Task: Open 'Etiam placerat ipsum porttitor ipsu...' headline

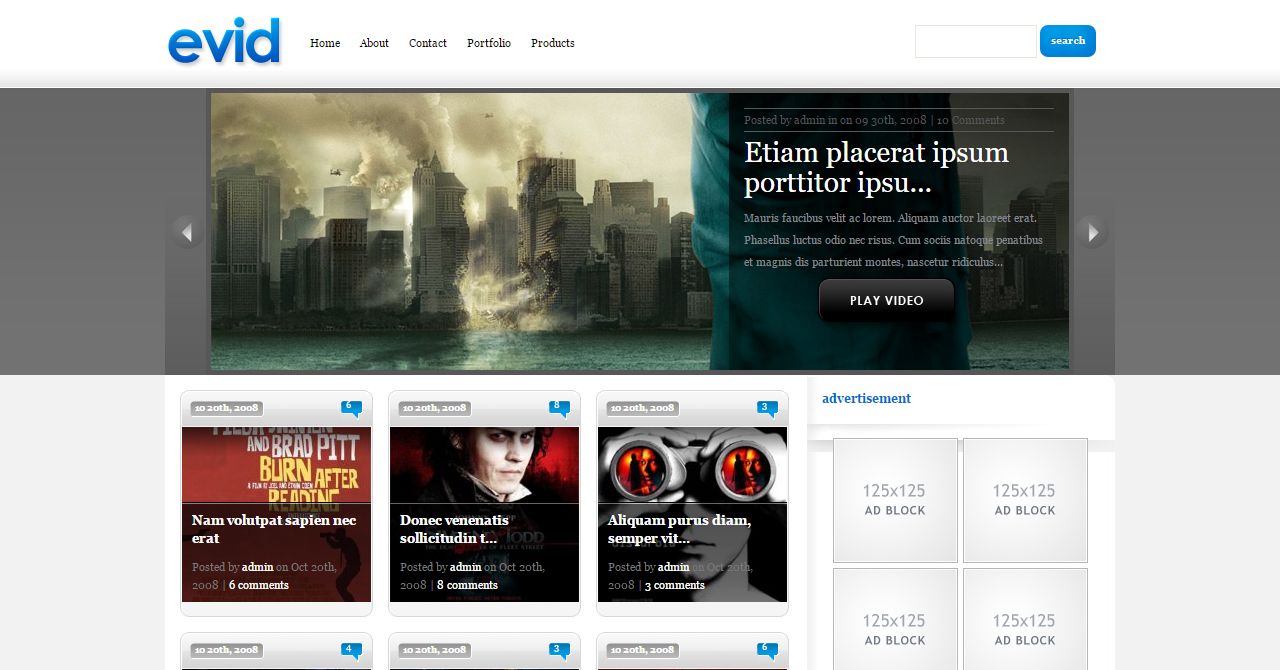Action: (876, 167)
